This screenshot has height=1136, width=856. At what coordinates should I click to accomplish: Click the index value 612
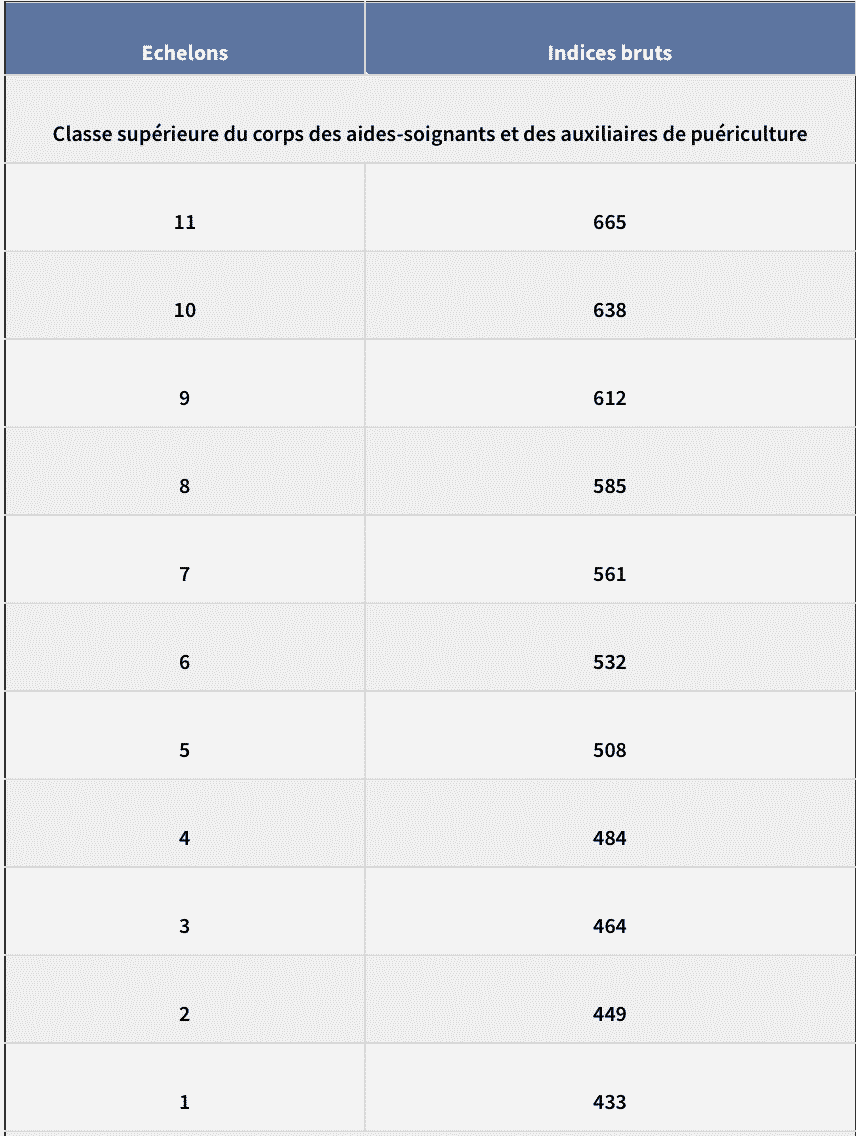click(609, 398)
